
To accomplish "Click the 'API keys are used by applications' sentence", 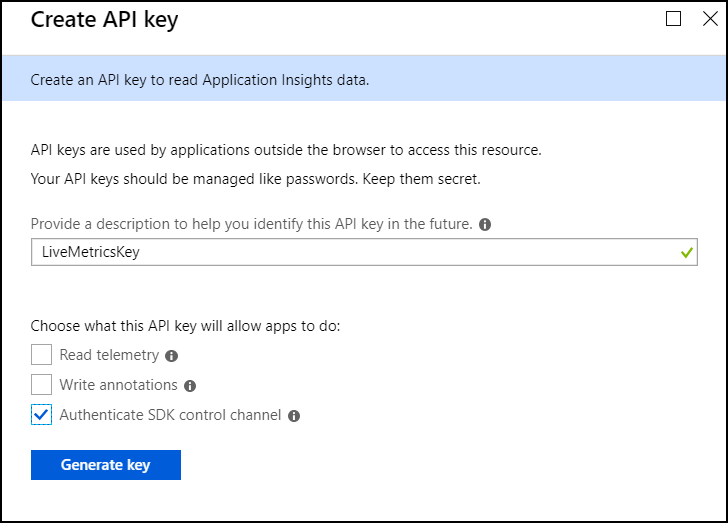I will (286, 150).
